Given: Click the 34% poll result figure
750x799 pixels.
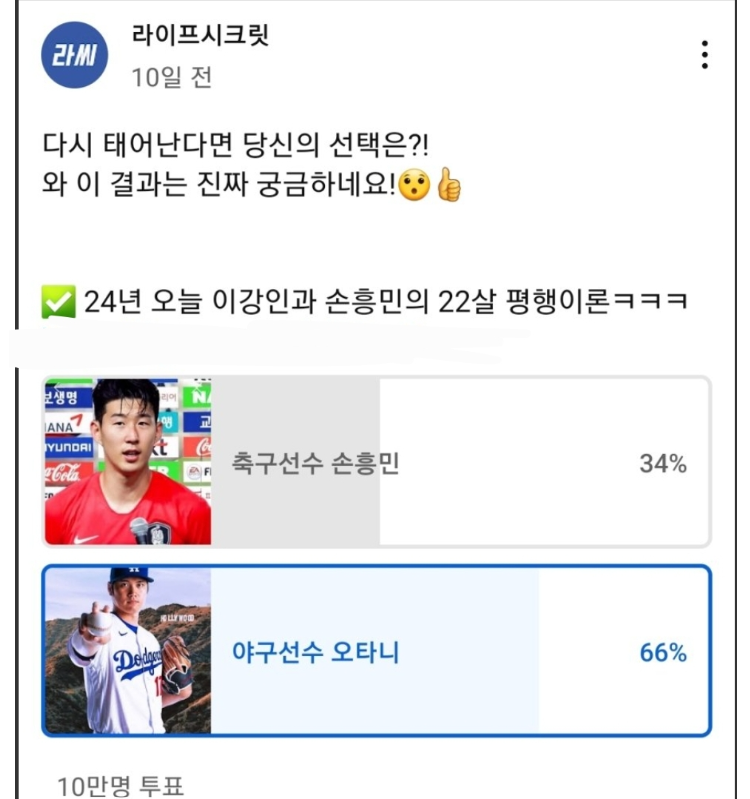Looking at the screenshot, I should coord(663,464).
